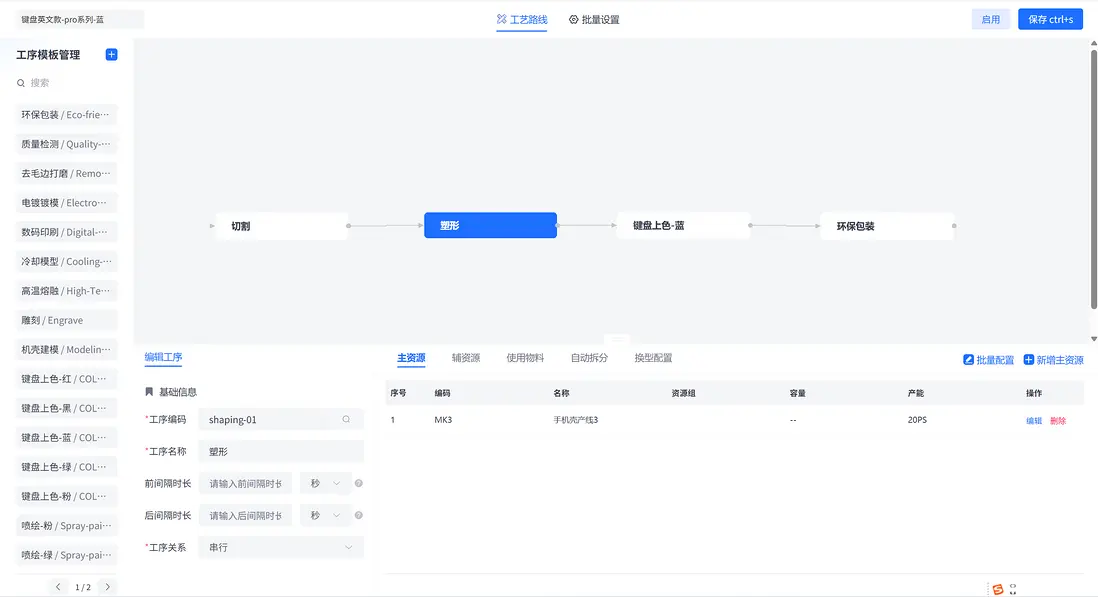
Task: Click the Sogou input method tray icon
Action: [998, 589]
